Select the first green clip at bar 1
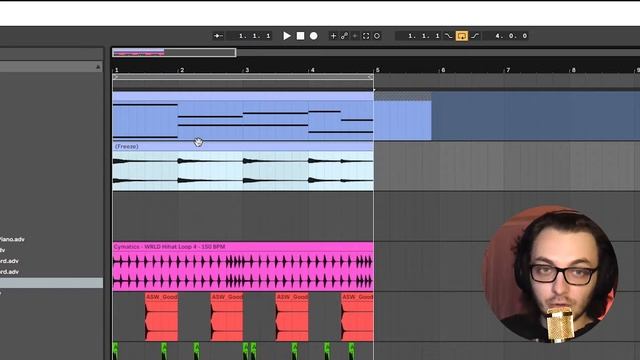Viewport: 640px width, 360px height. pos(116,351)
